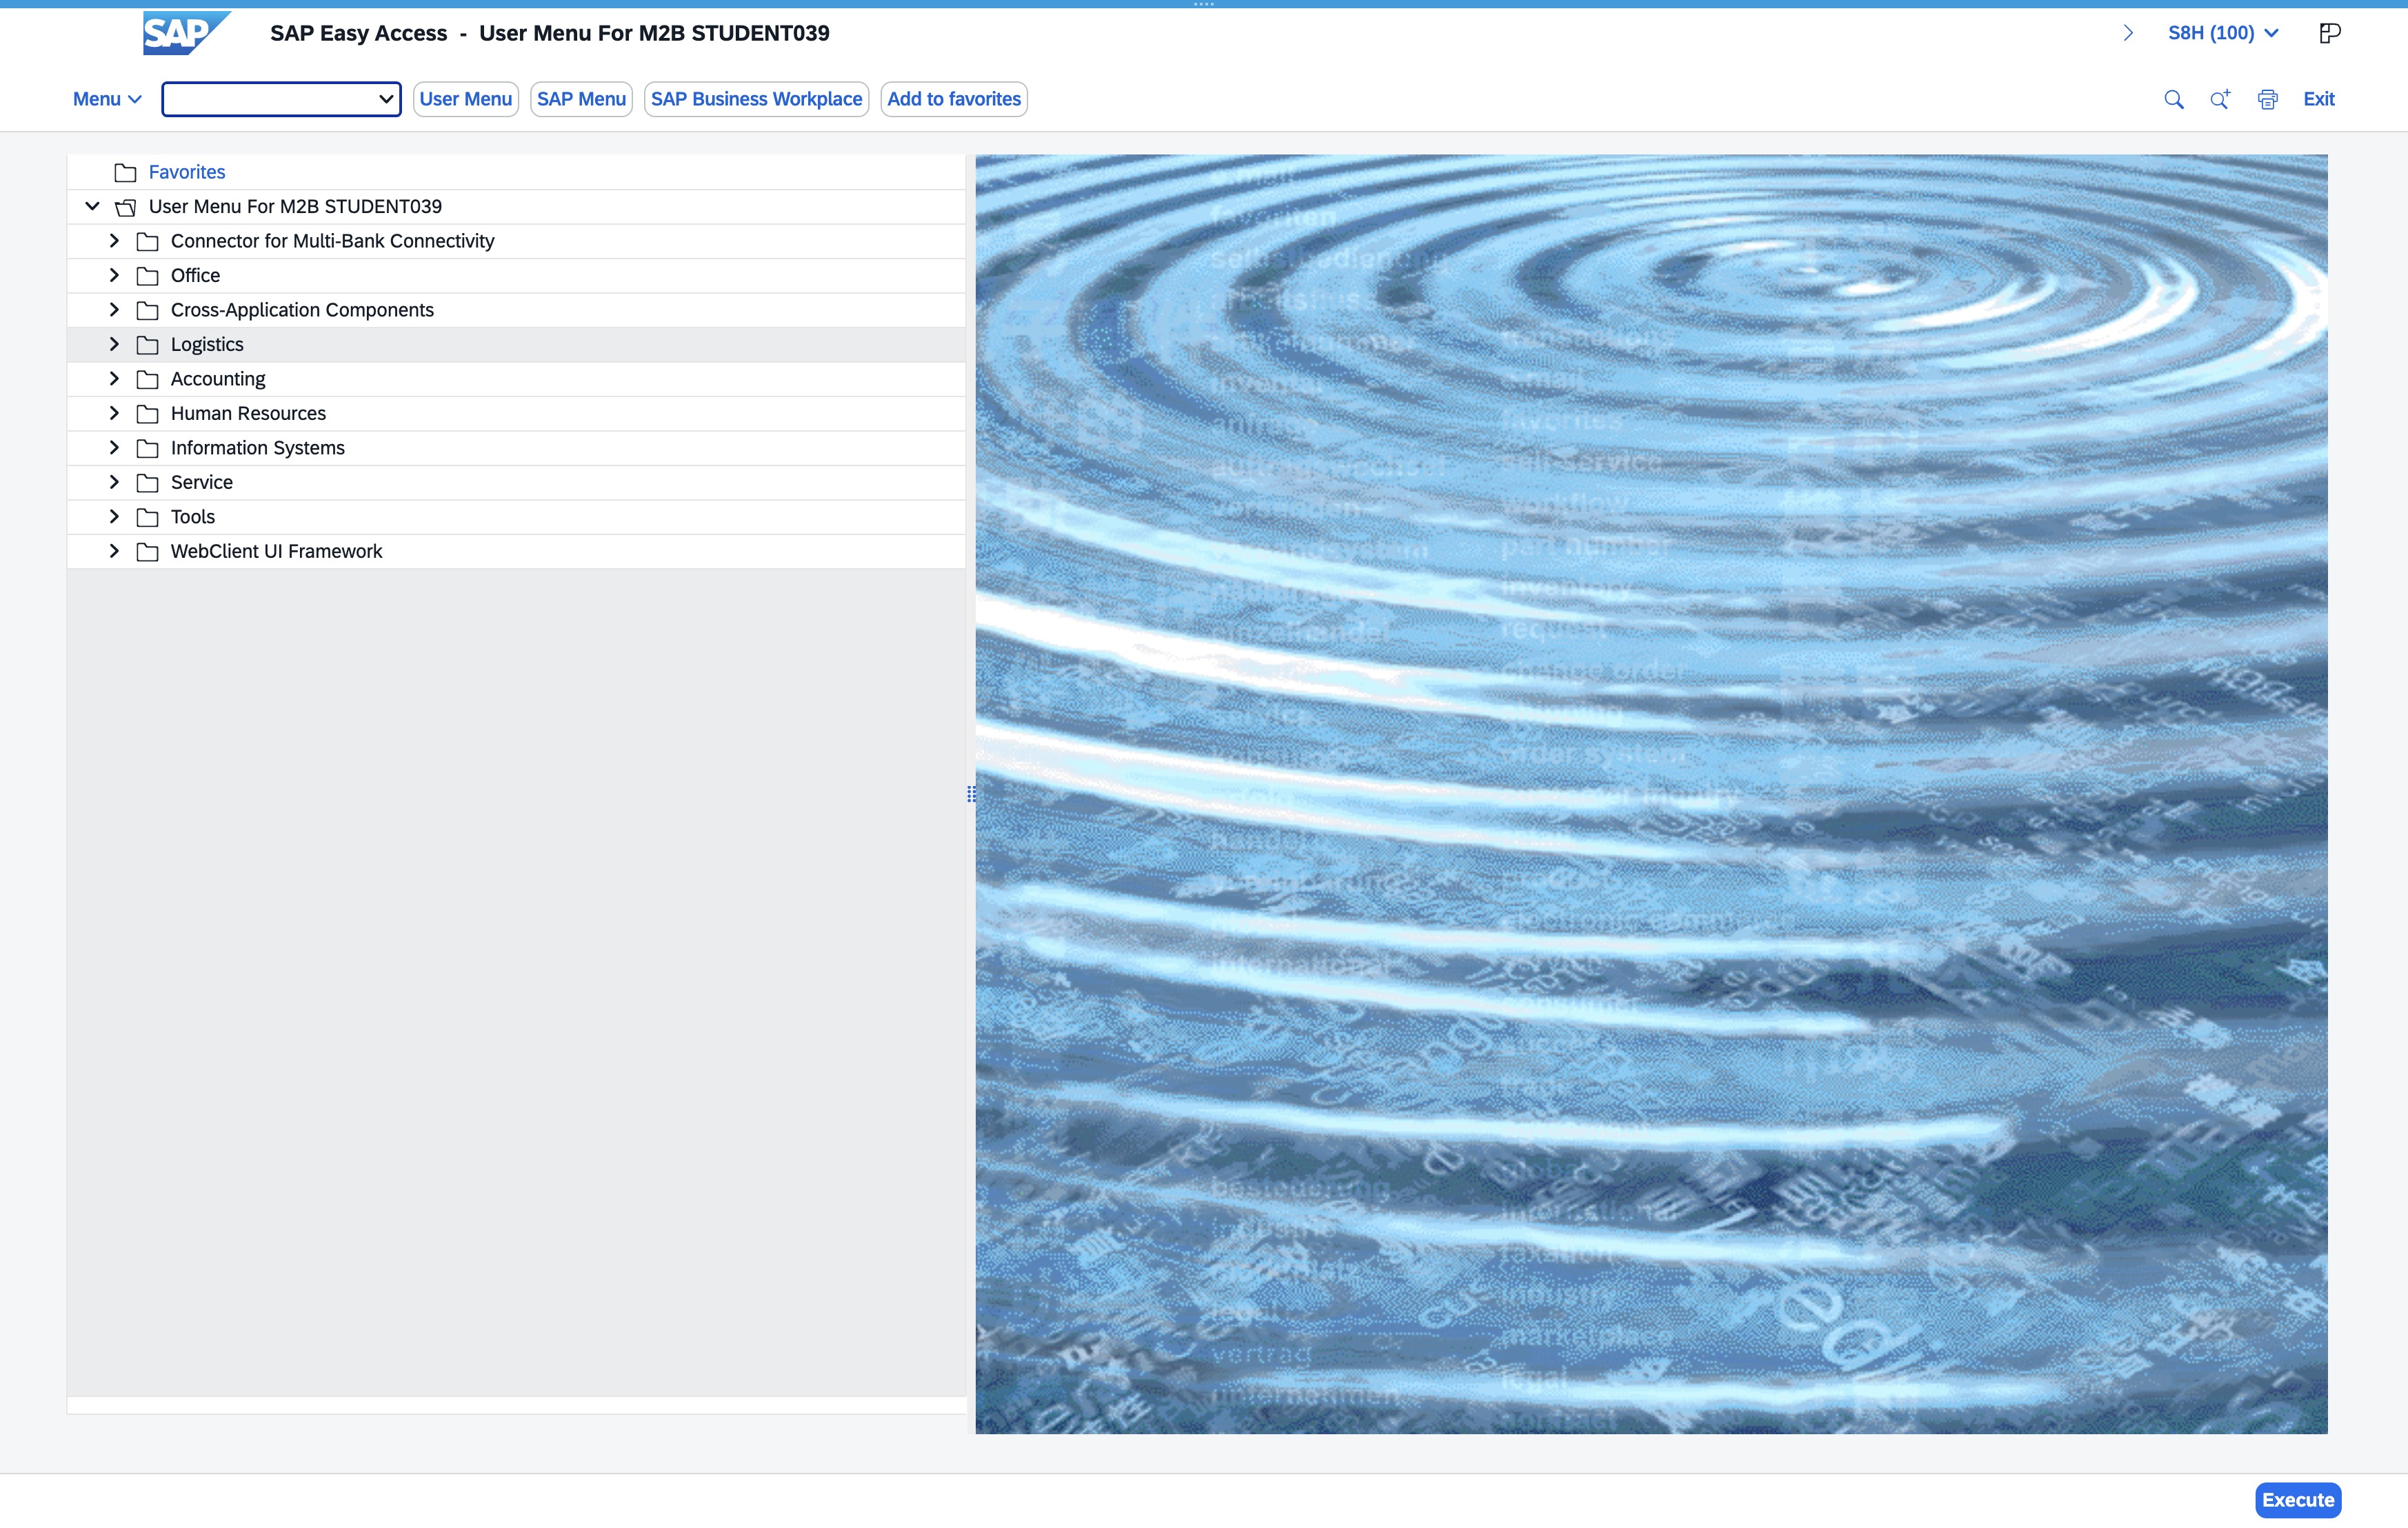The height and width of the screenshot is (1528, 2408).
Task: Expand the Tools folder
Action: (x=114, y=517)
